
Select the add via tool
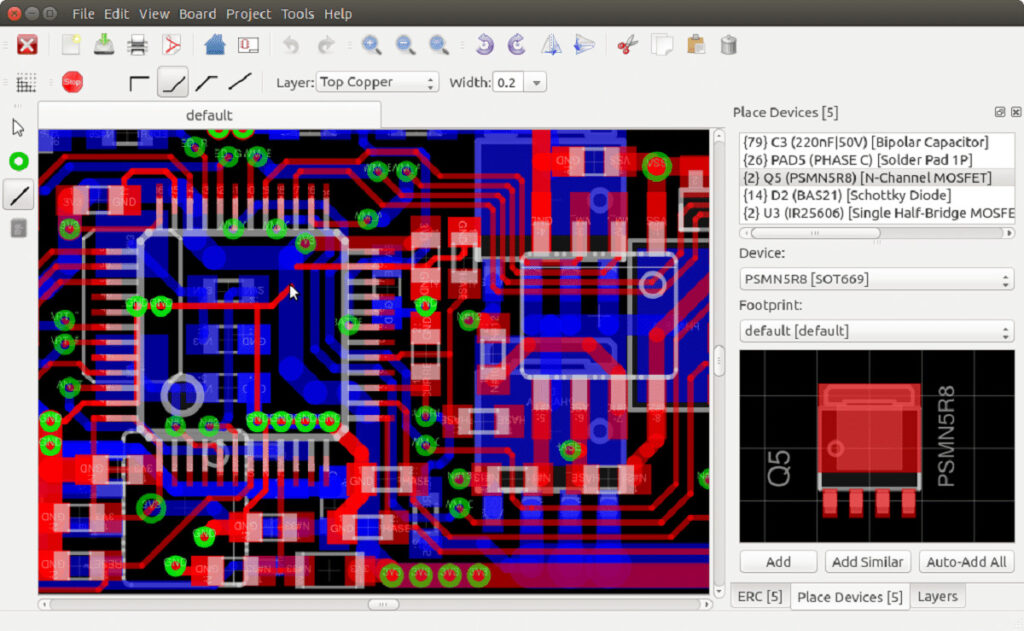(x=18, y=160)
